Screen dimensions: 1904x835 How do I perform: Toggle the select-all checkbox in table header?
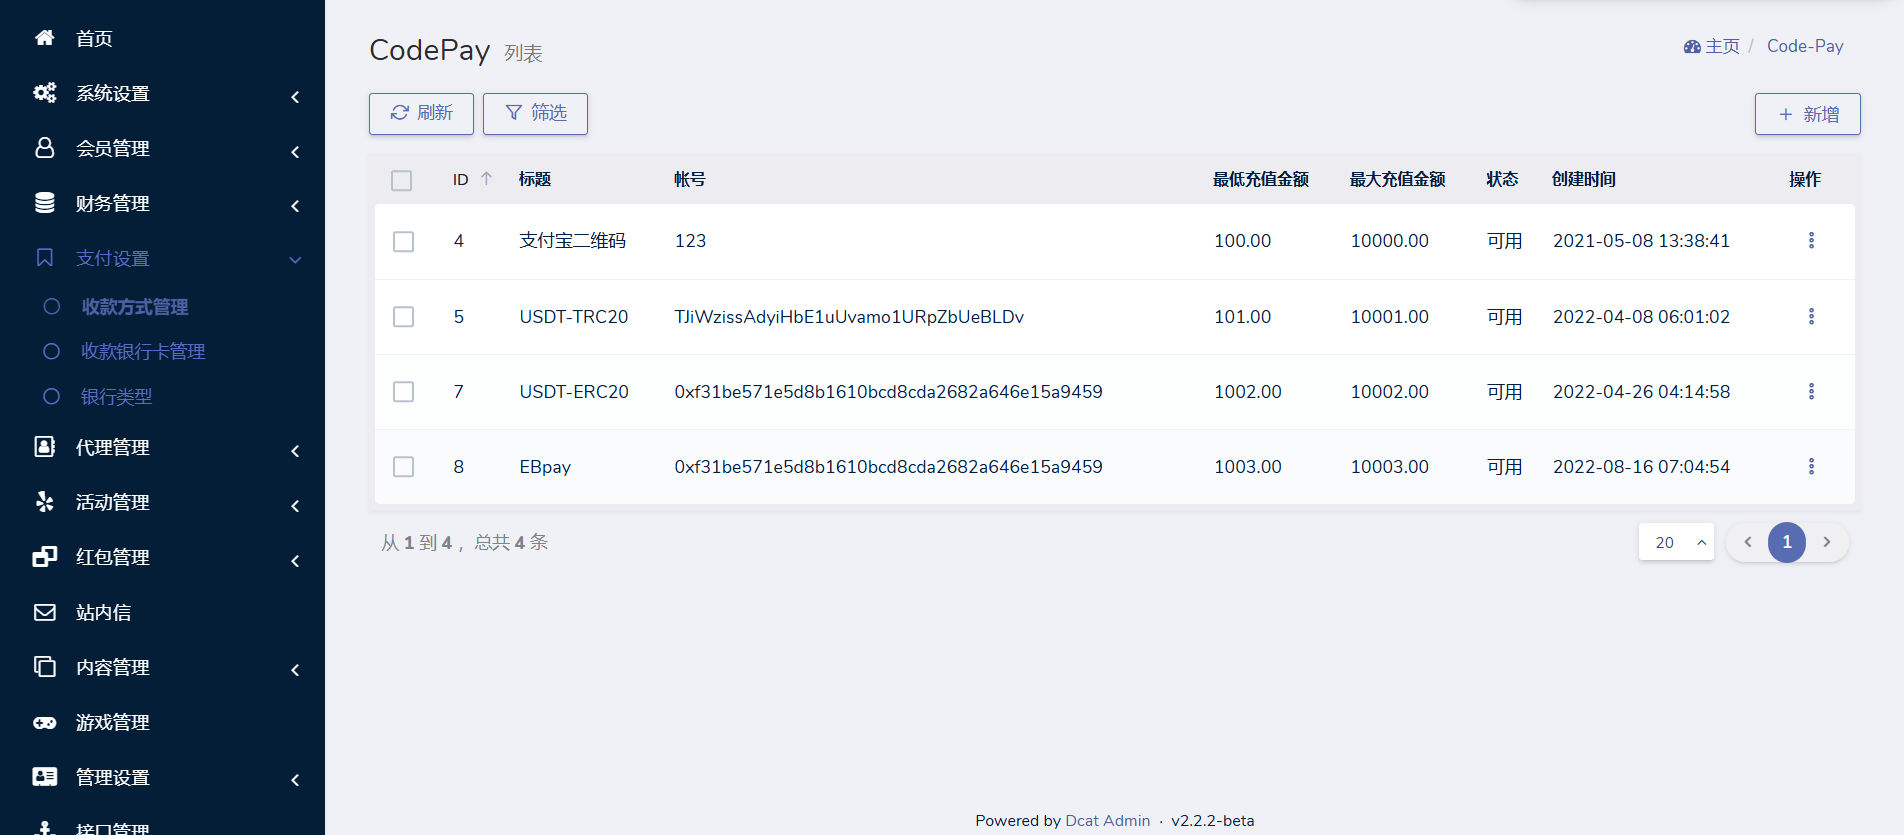click(x=402, y=181)
